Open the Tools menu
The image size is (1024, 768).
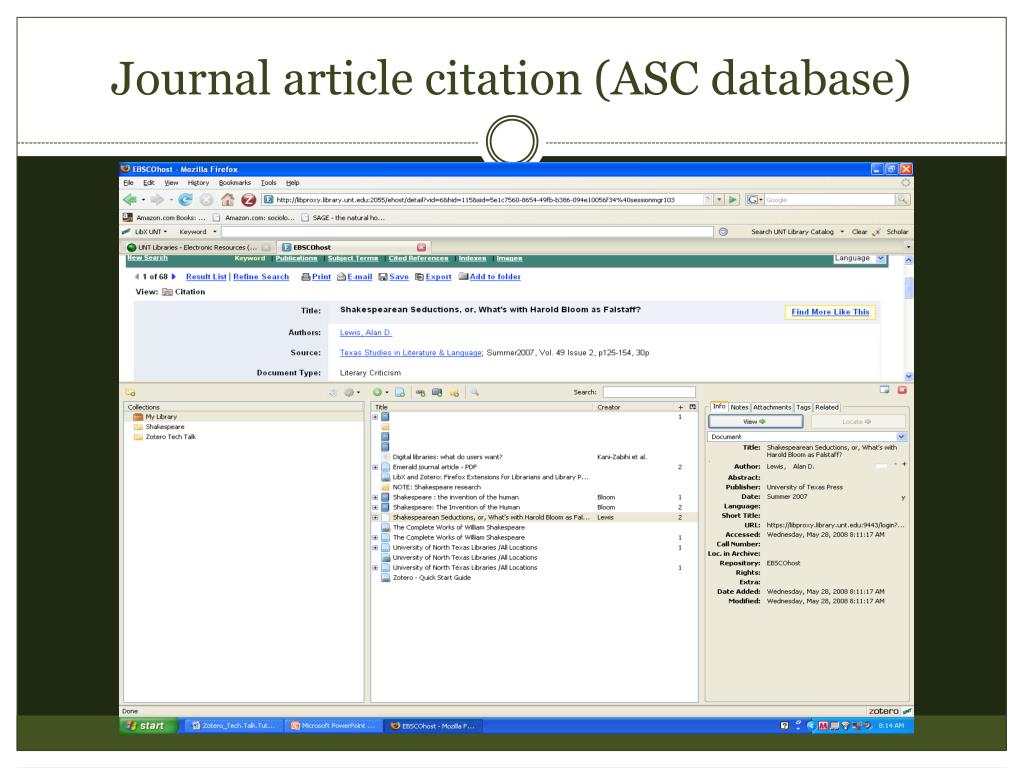click(x=268, y=183)
